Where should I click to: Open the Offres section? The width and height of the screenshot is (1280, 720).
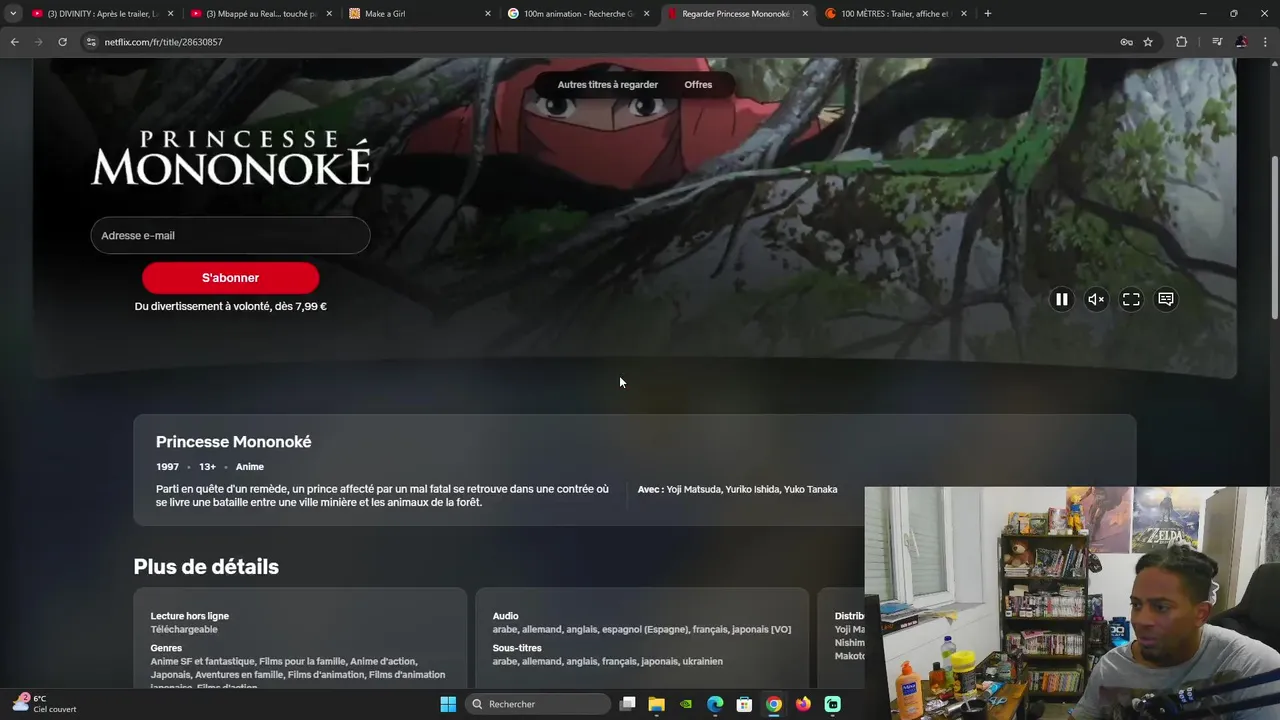698,85
